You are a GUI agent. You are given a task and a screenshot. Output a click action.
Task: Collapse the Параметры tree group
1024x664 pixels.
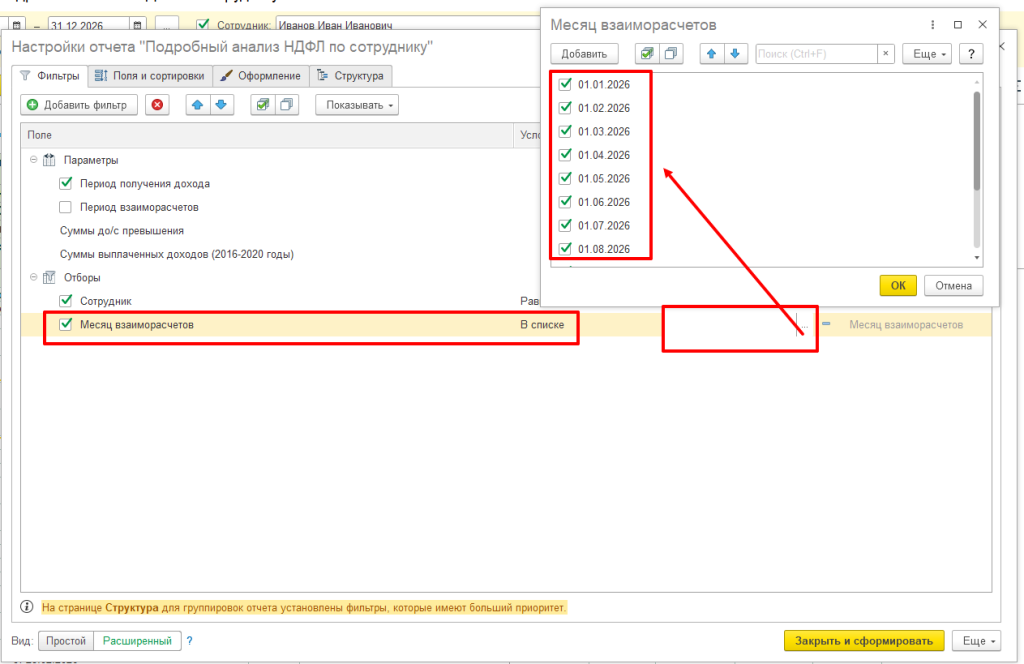click(32, 160)
